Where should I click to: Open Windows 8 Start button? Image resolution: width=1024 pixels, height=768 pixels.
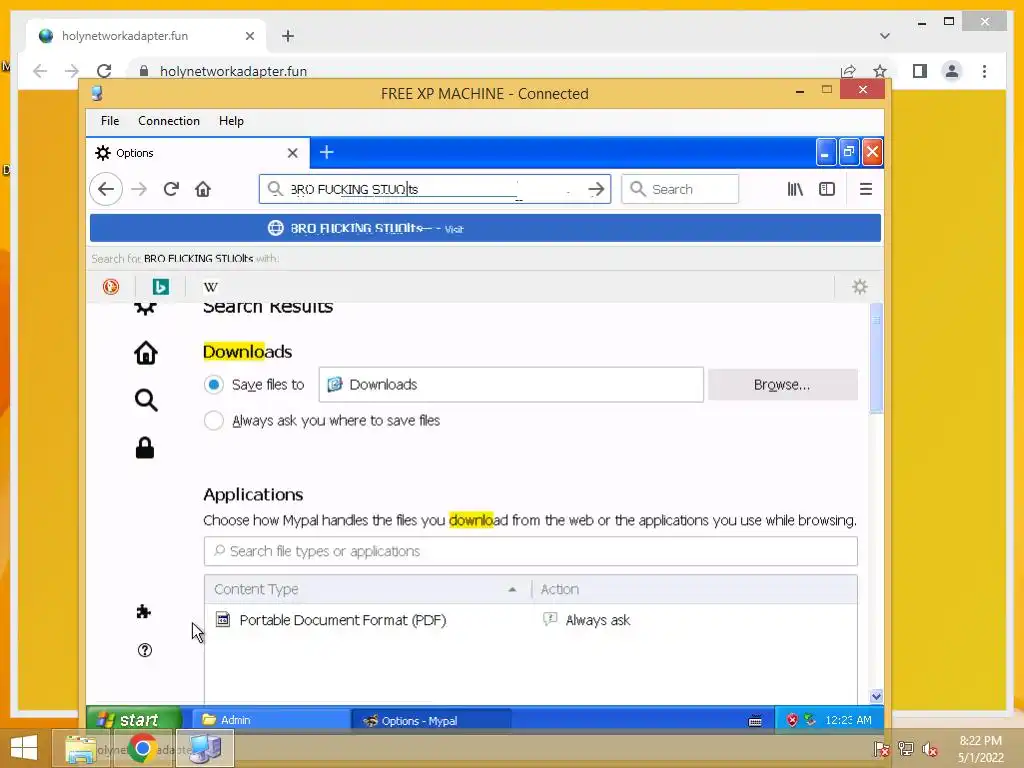click(x=24, y=748)
